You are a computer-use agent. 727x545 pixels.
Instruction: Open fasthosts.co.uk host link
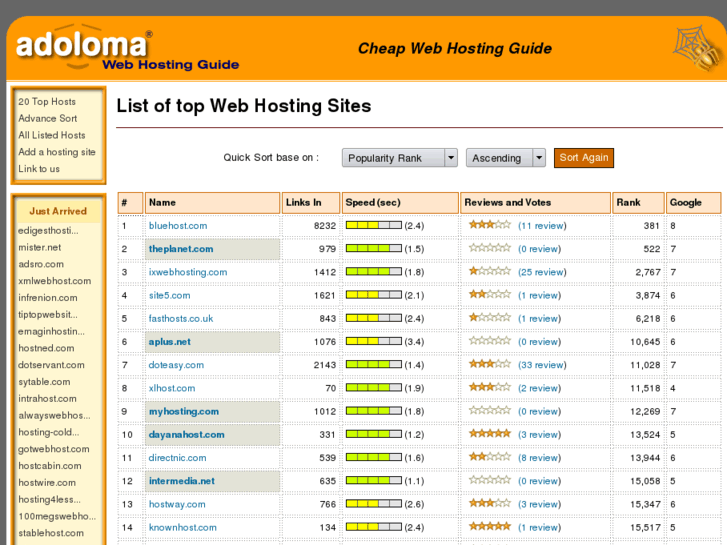181,319
